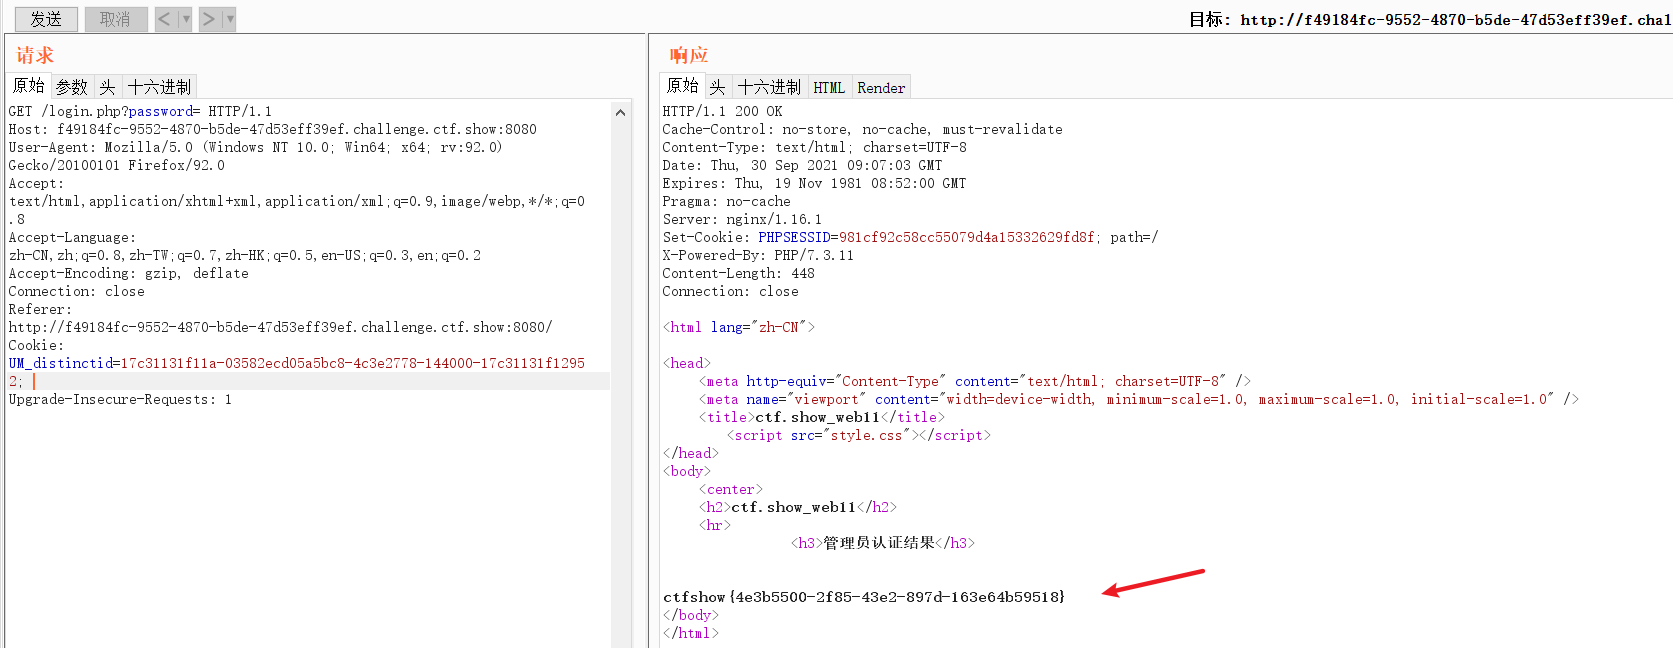
Task: Click the Host header line
Action: tap(272, 129)
